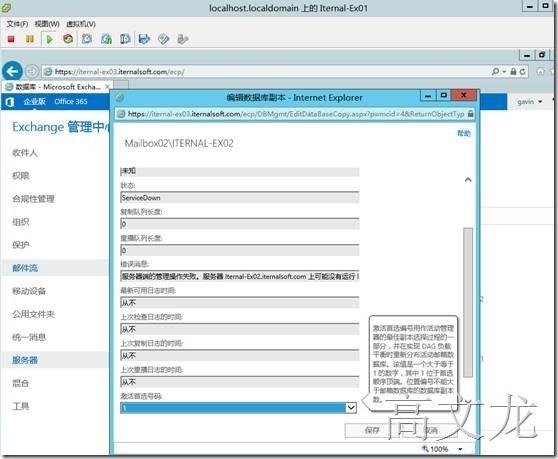Click the last inspected log time field
Screen dimensions: 558x459
(x=239, y=329)
